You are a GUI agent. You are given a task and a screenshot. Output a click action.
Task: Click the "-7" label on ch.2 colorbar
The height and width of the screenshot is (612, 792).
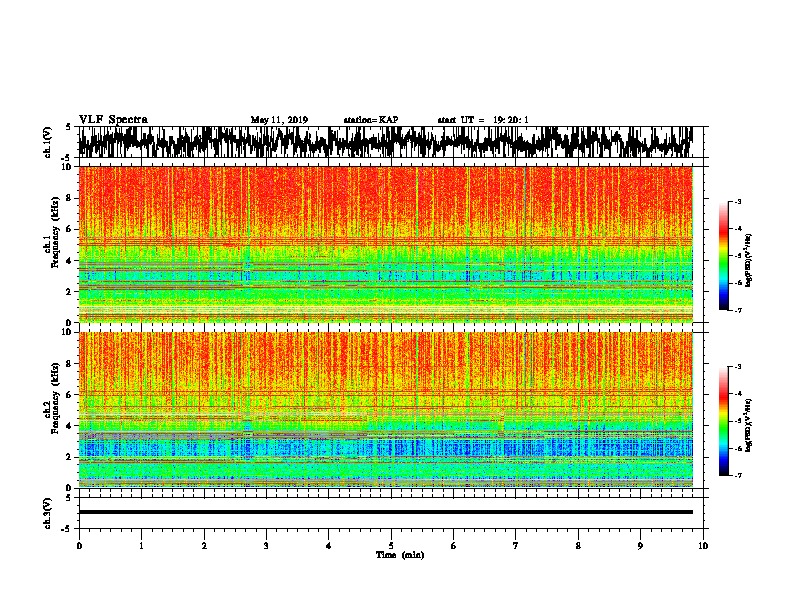pyautogui.click(x=737, y=475)
